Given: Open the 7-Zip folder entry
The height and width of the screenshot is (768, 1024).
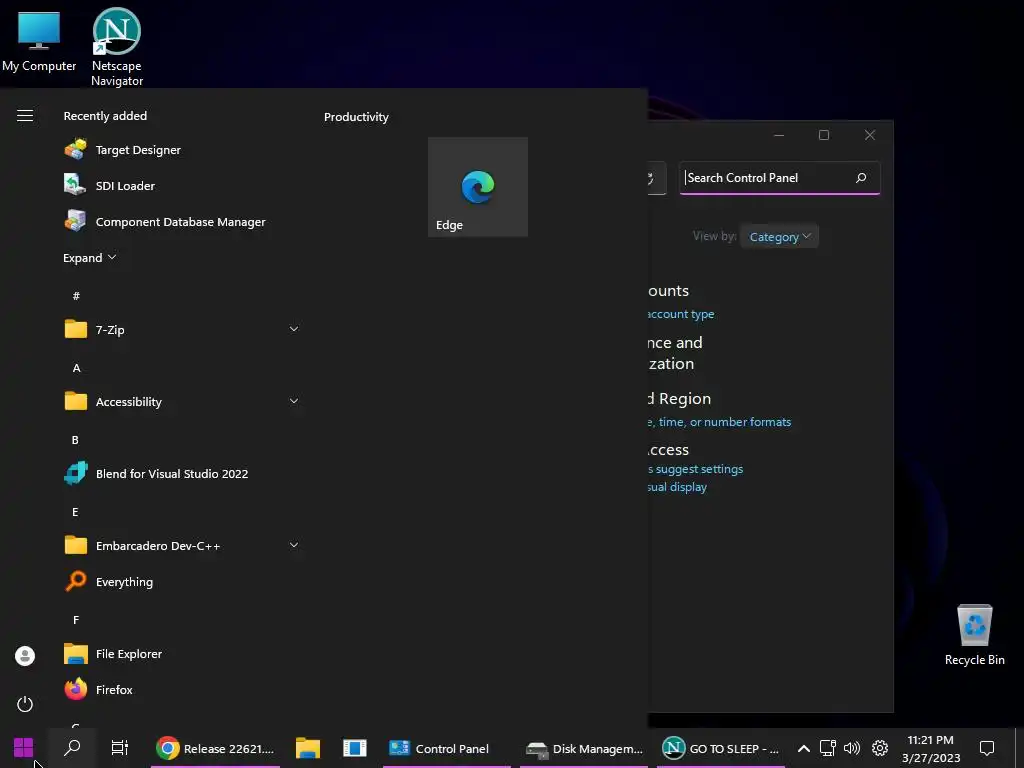Looking at the screenshot, I should pos(181,329).
